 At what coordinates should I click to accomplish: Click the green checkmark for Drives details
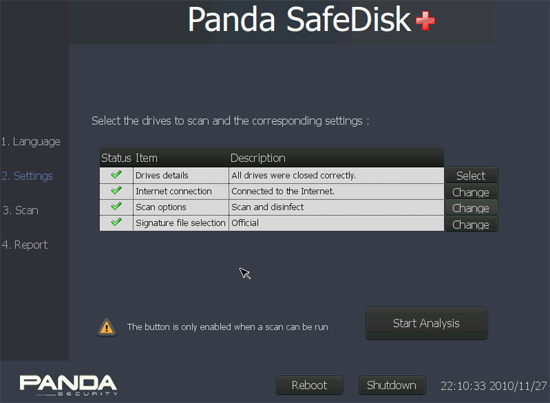click(116, 174)
